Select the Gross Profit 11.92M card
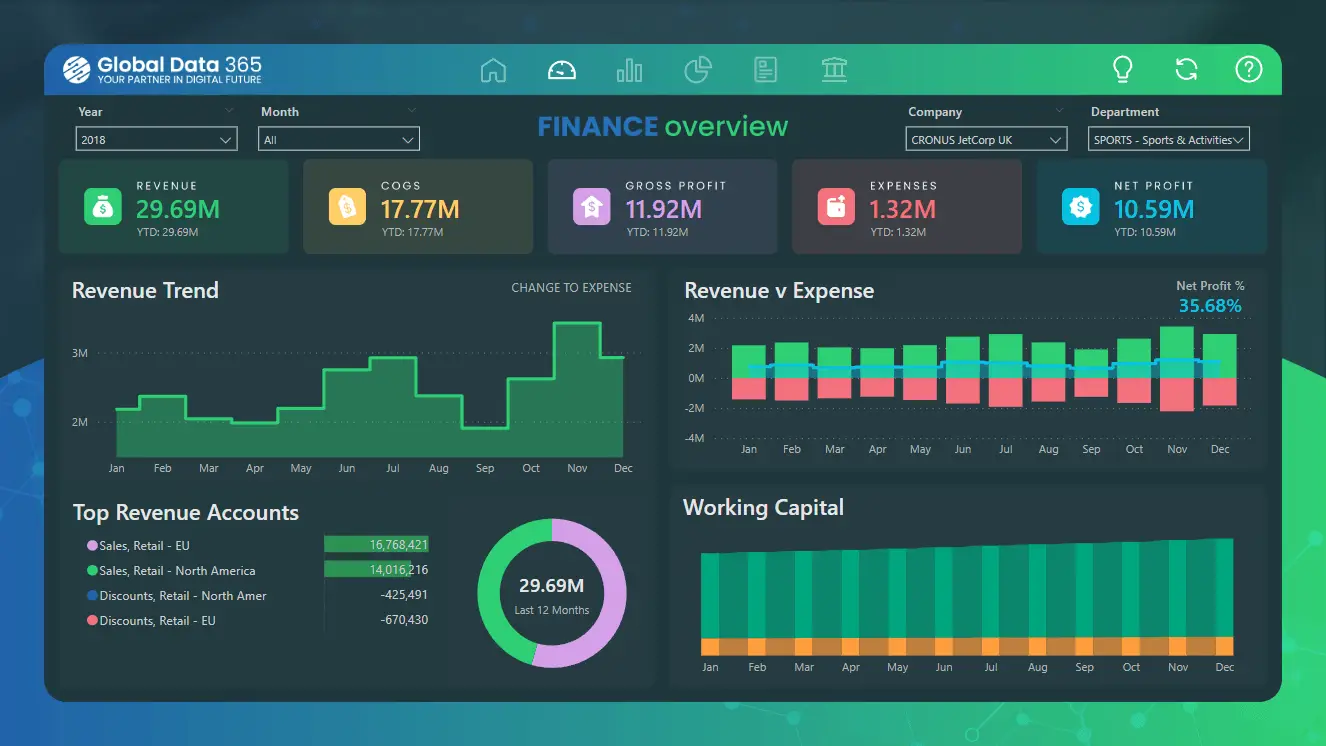Viewport: 1326px width, 746px height. 662,207
